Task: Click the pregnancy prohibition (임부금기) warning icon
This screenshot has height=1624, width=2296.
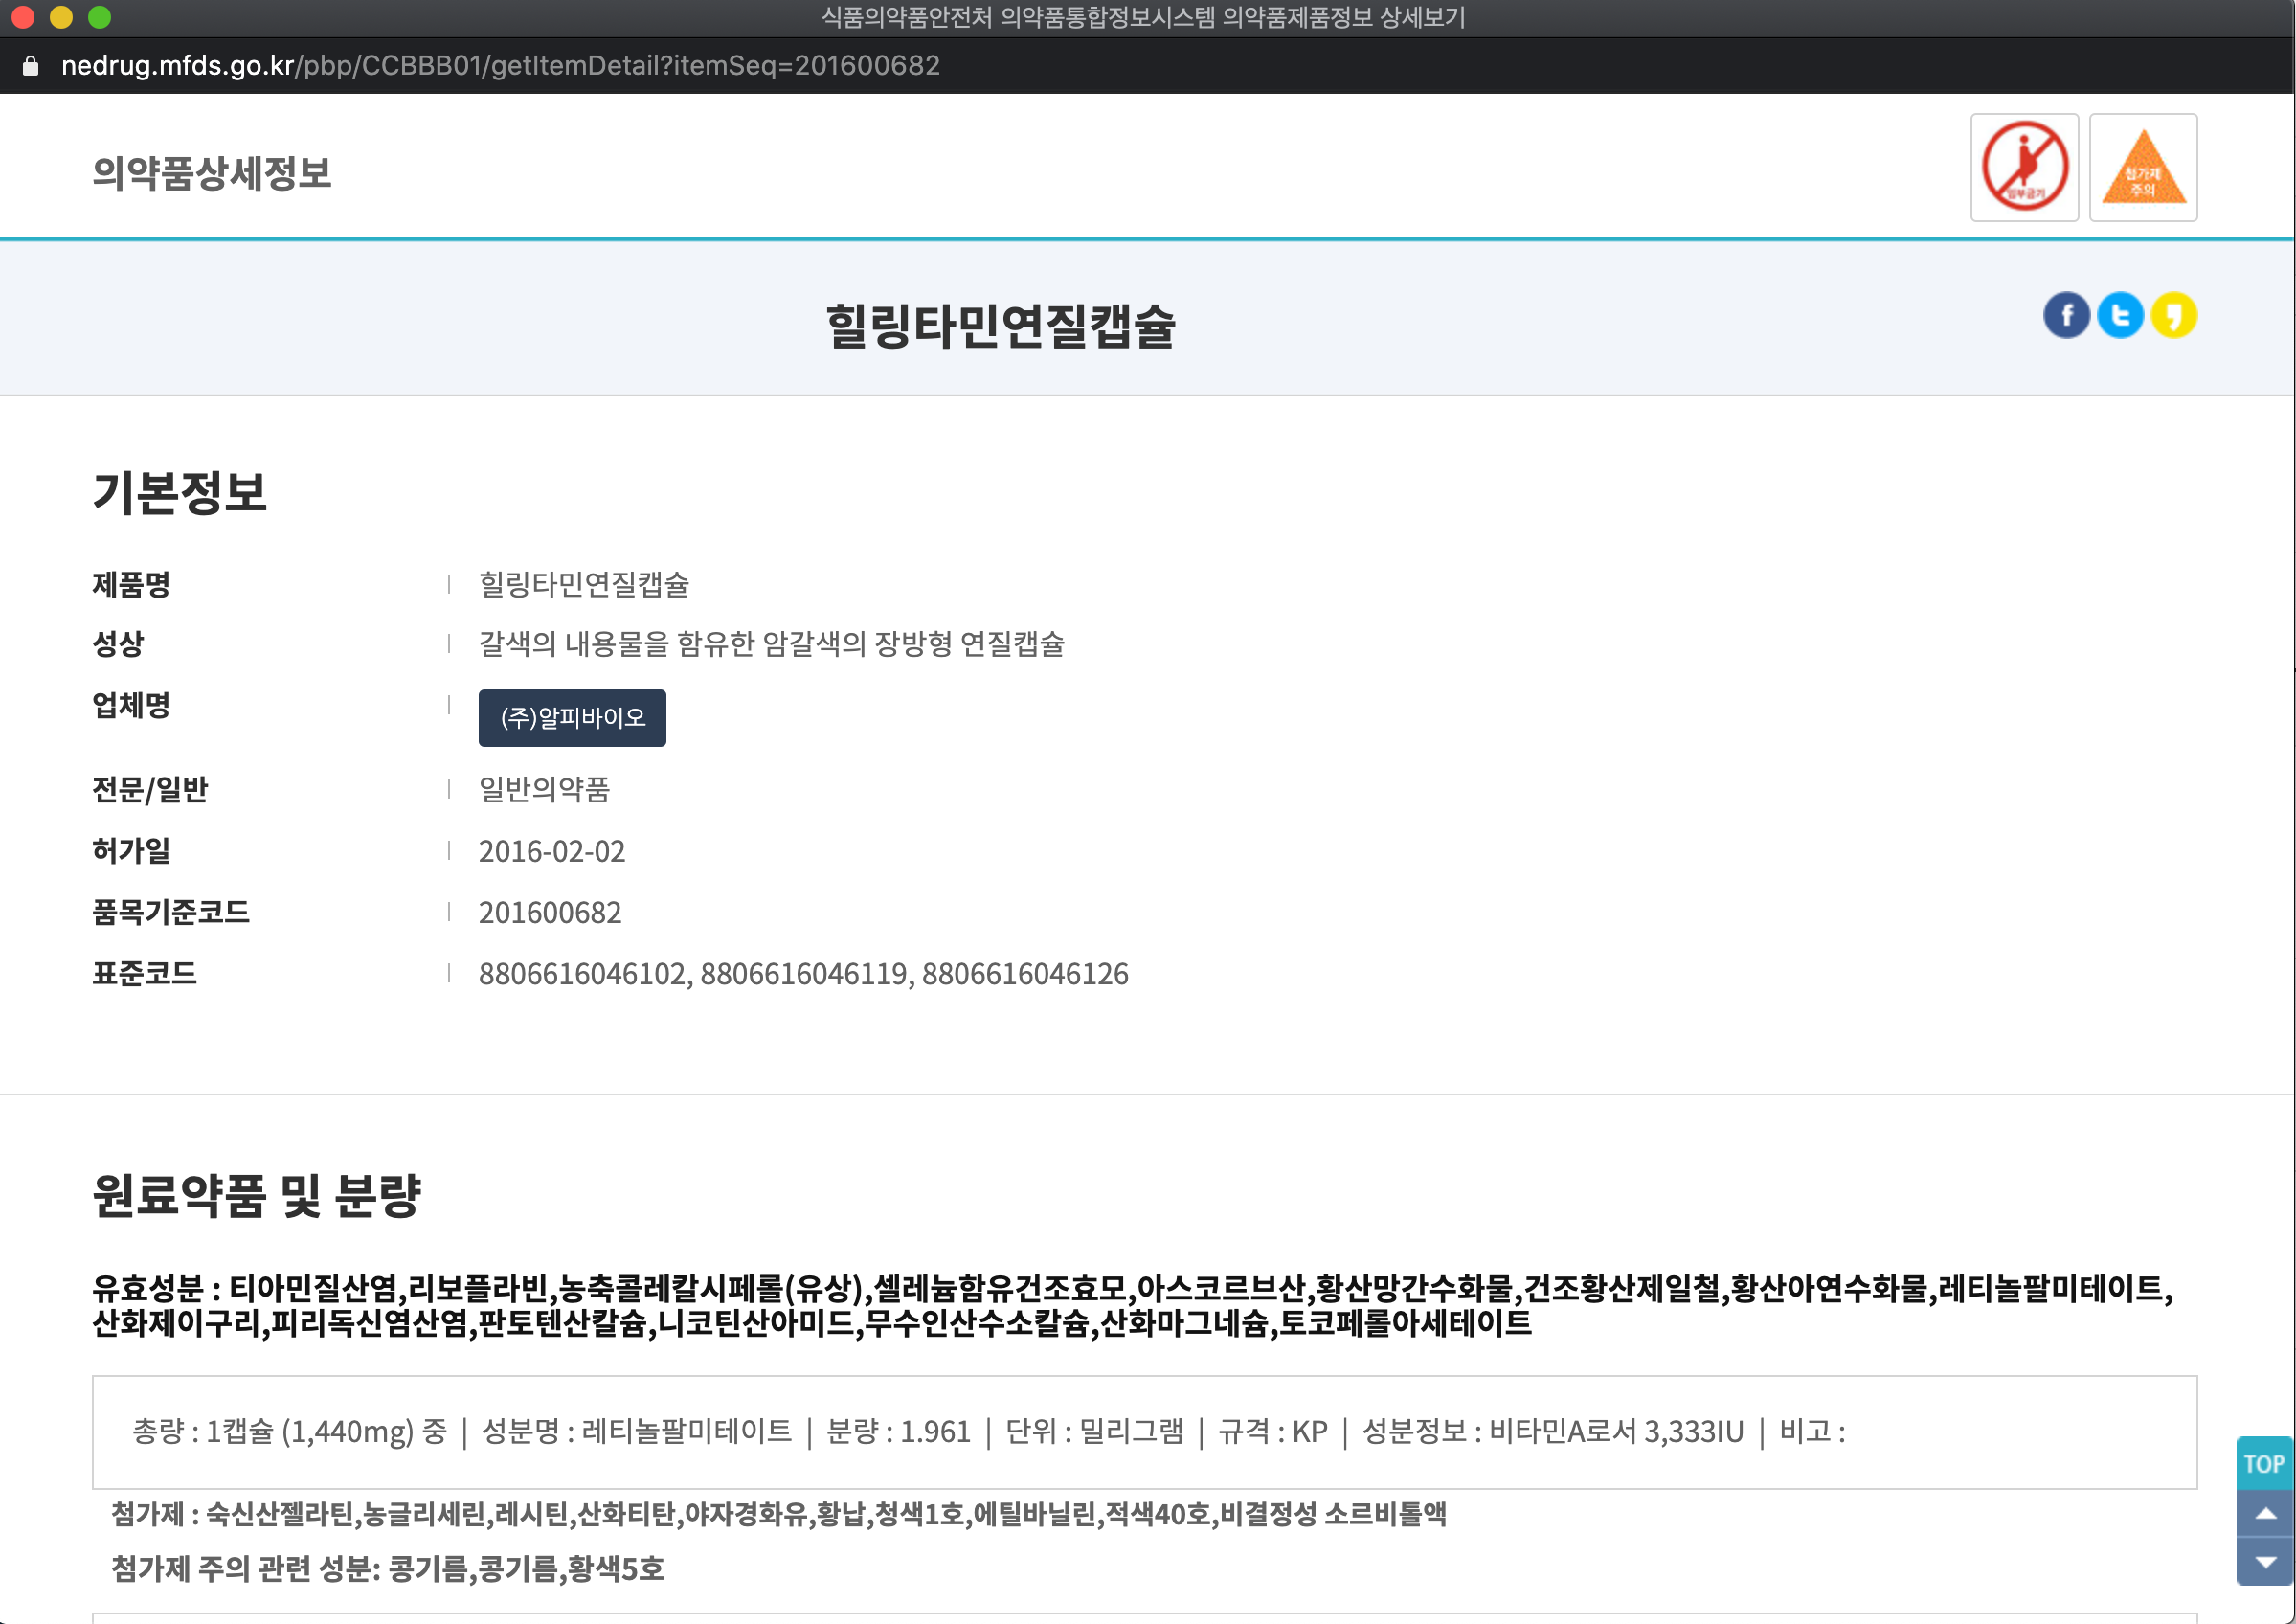Action: coord(2024,167)
